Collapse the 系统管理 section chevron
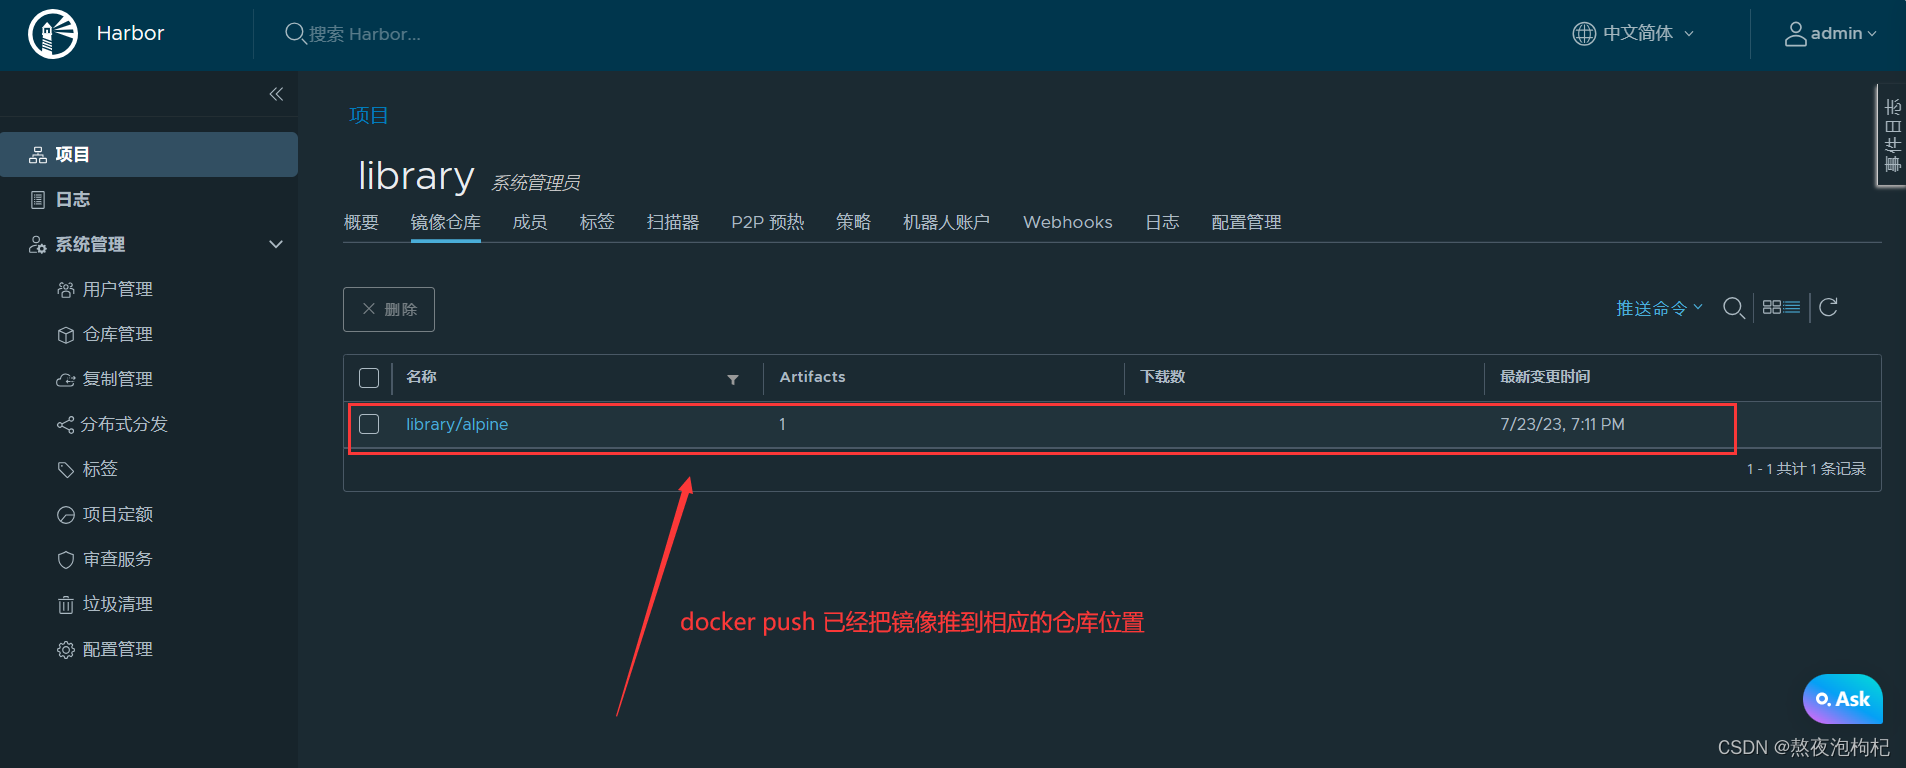The image size is (1906, 768). tap(276, 244)
